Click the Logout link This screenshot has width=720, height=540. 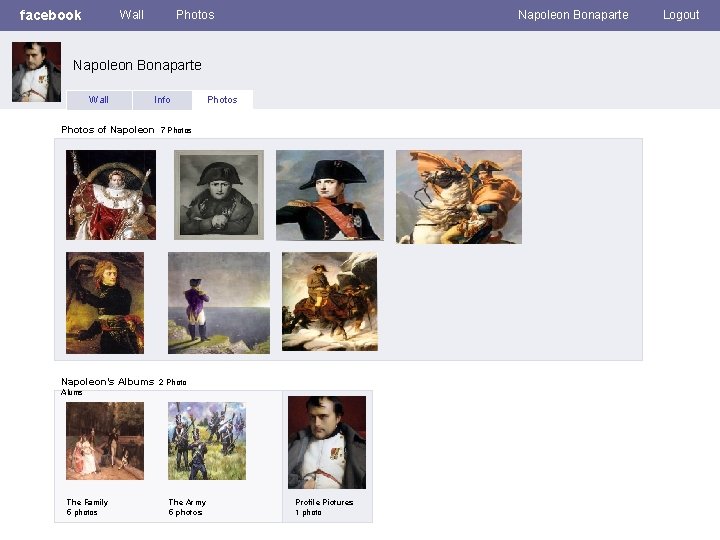[681, 15]
